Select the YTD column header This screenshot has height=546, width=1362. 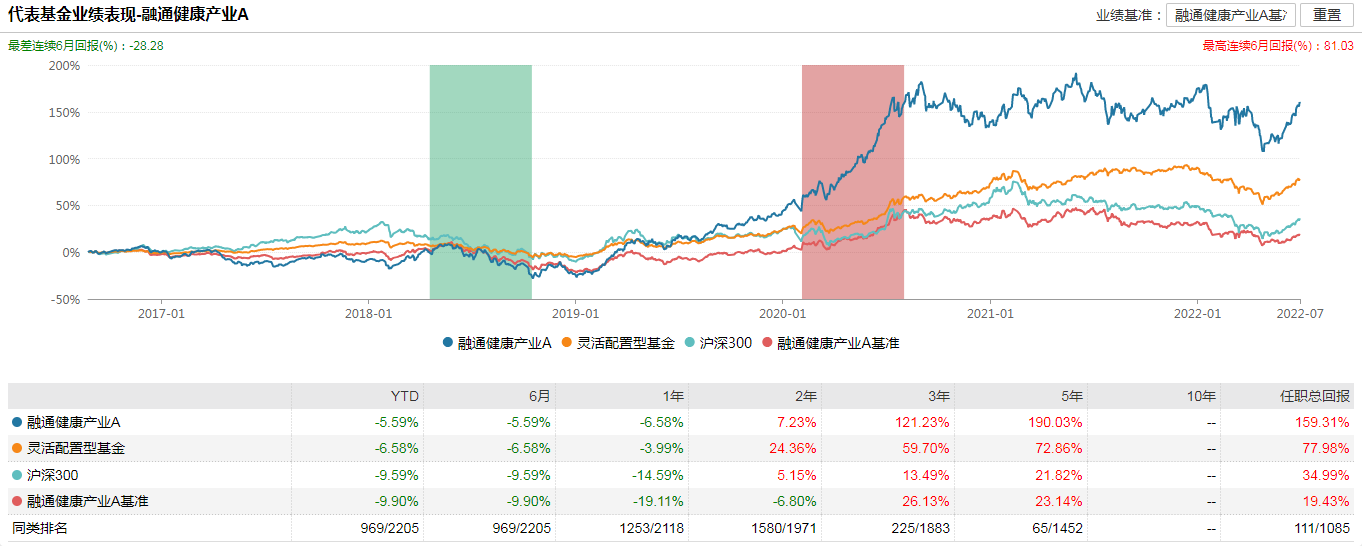(404, 396)
